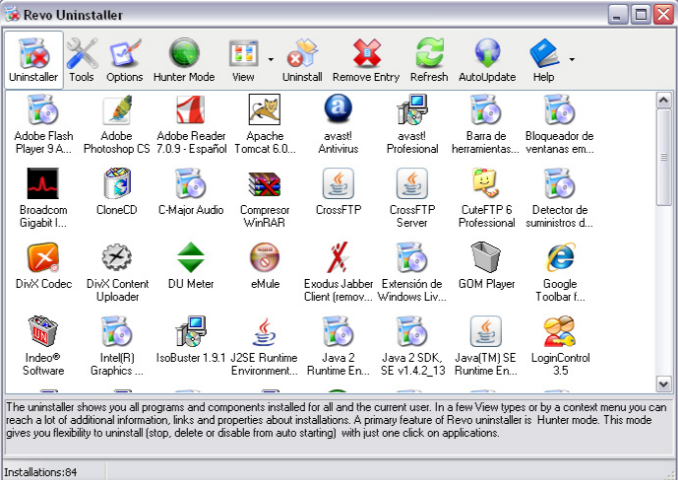Minimize the Revo Uninstaller window
This screenshot has width=678, height=480.
coord(618,15)
